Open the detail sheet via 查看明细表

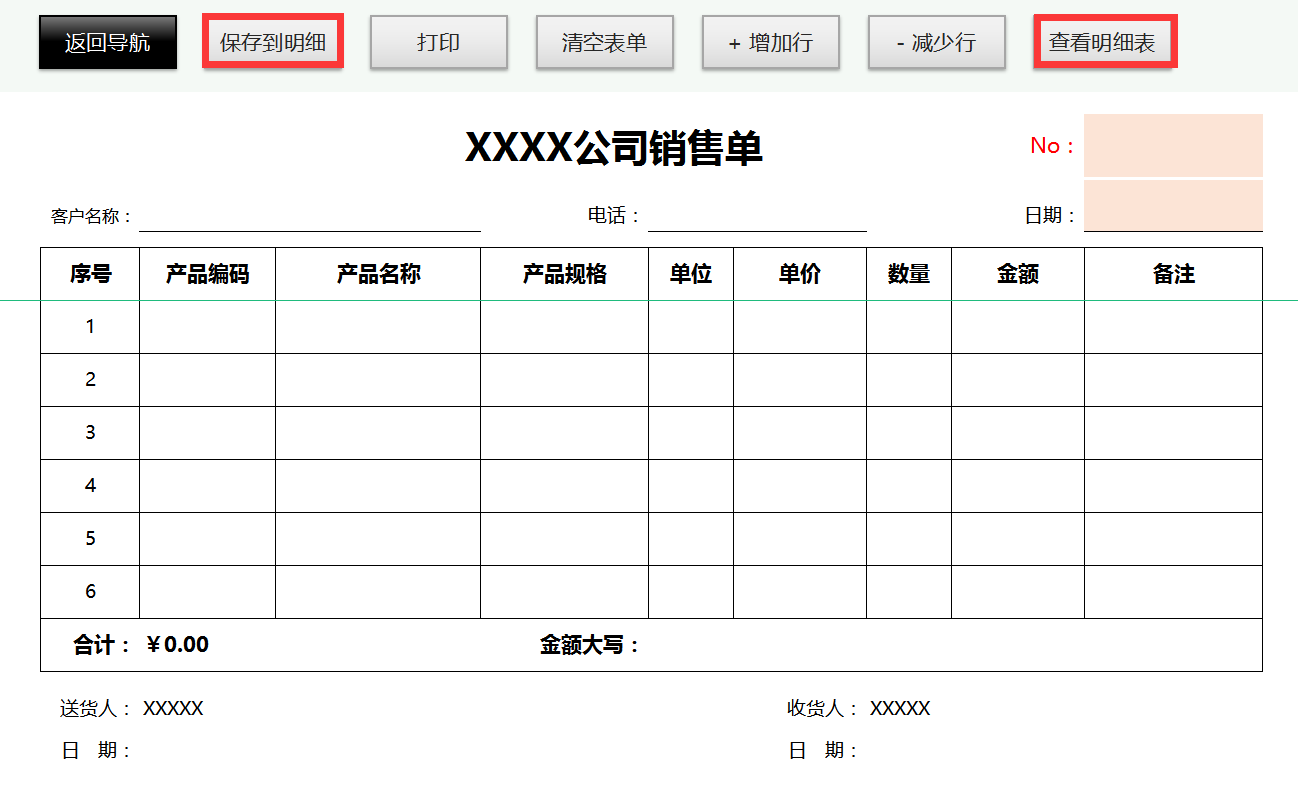click(x=1104, y=43)
